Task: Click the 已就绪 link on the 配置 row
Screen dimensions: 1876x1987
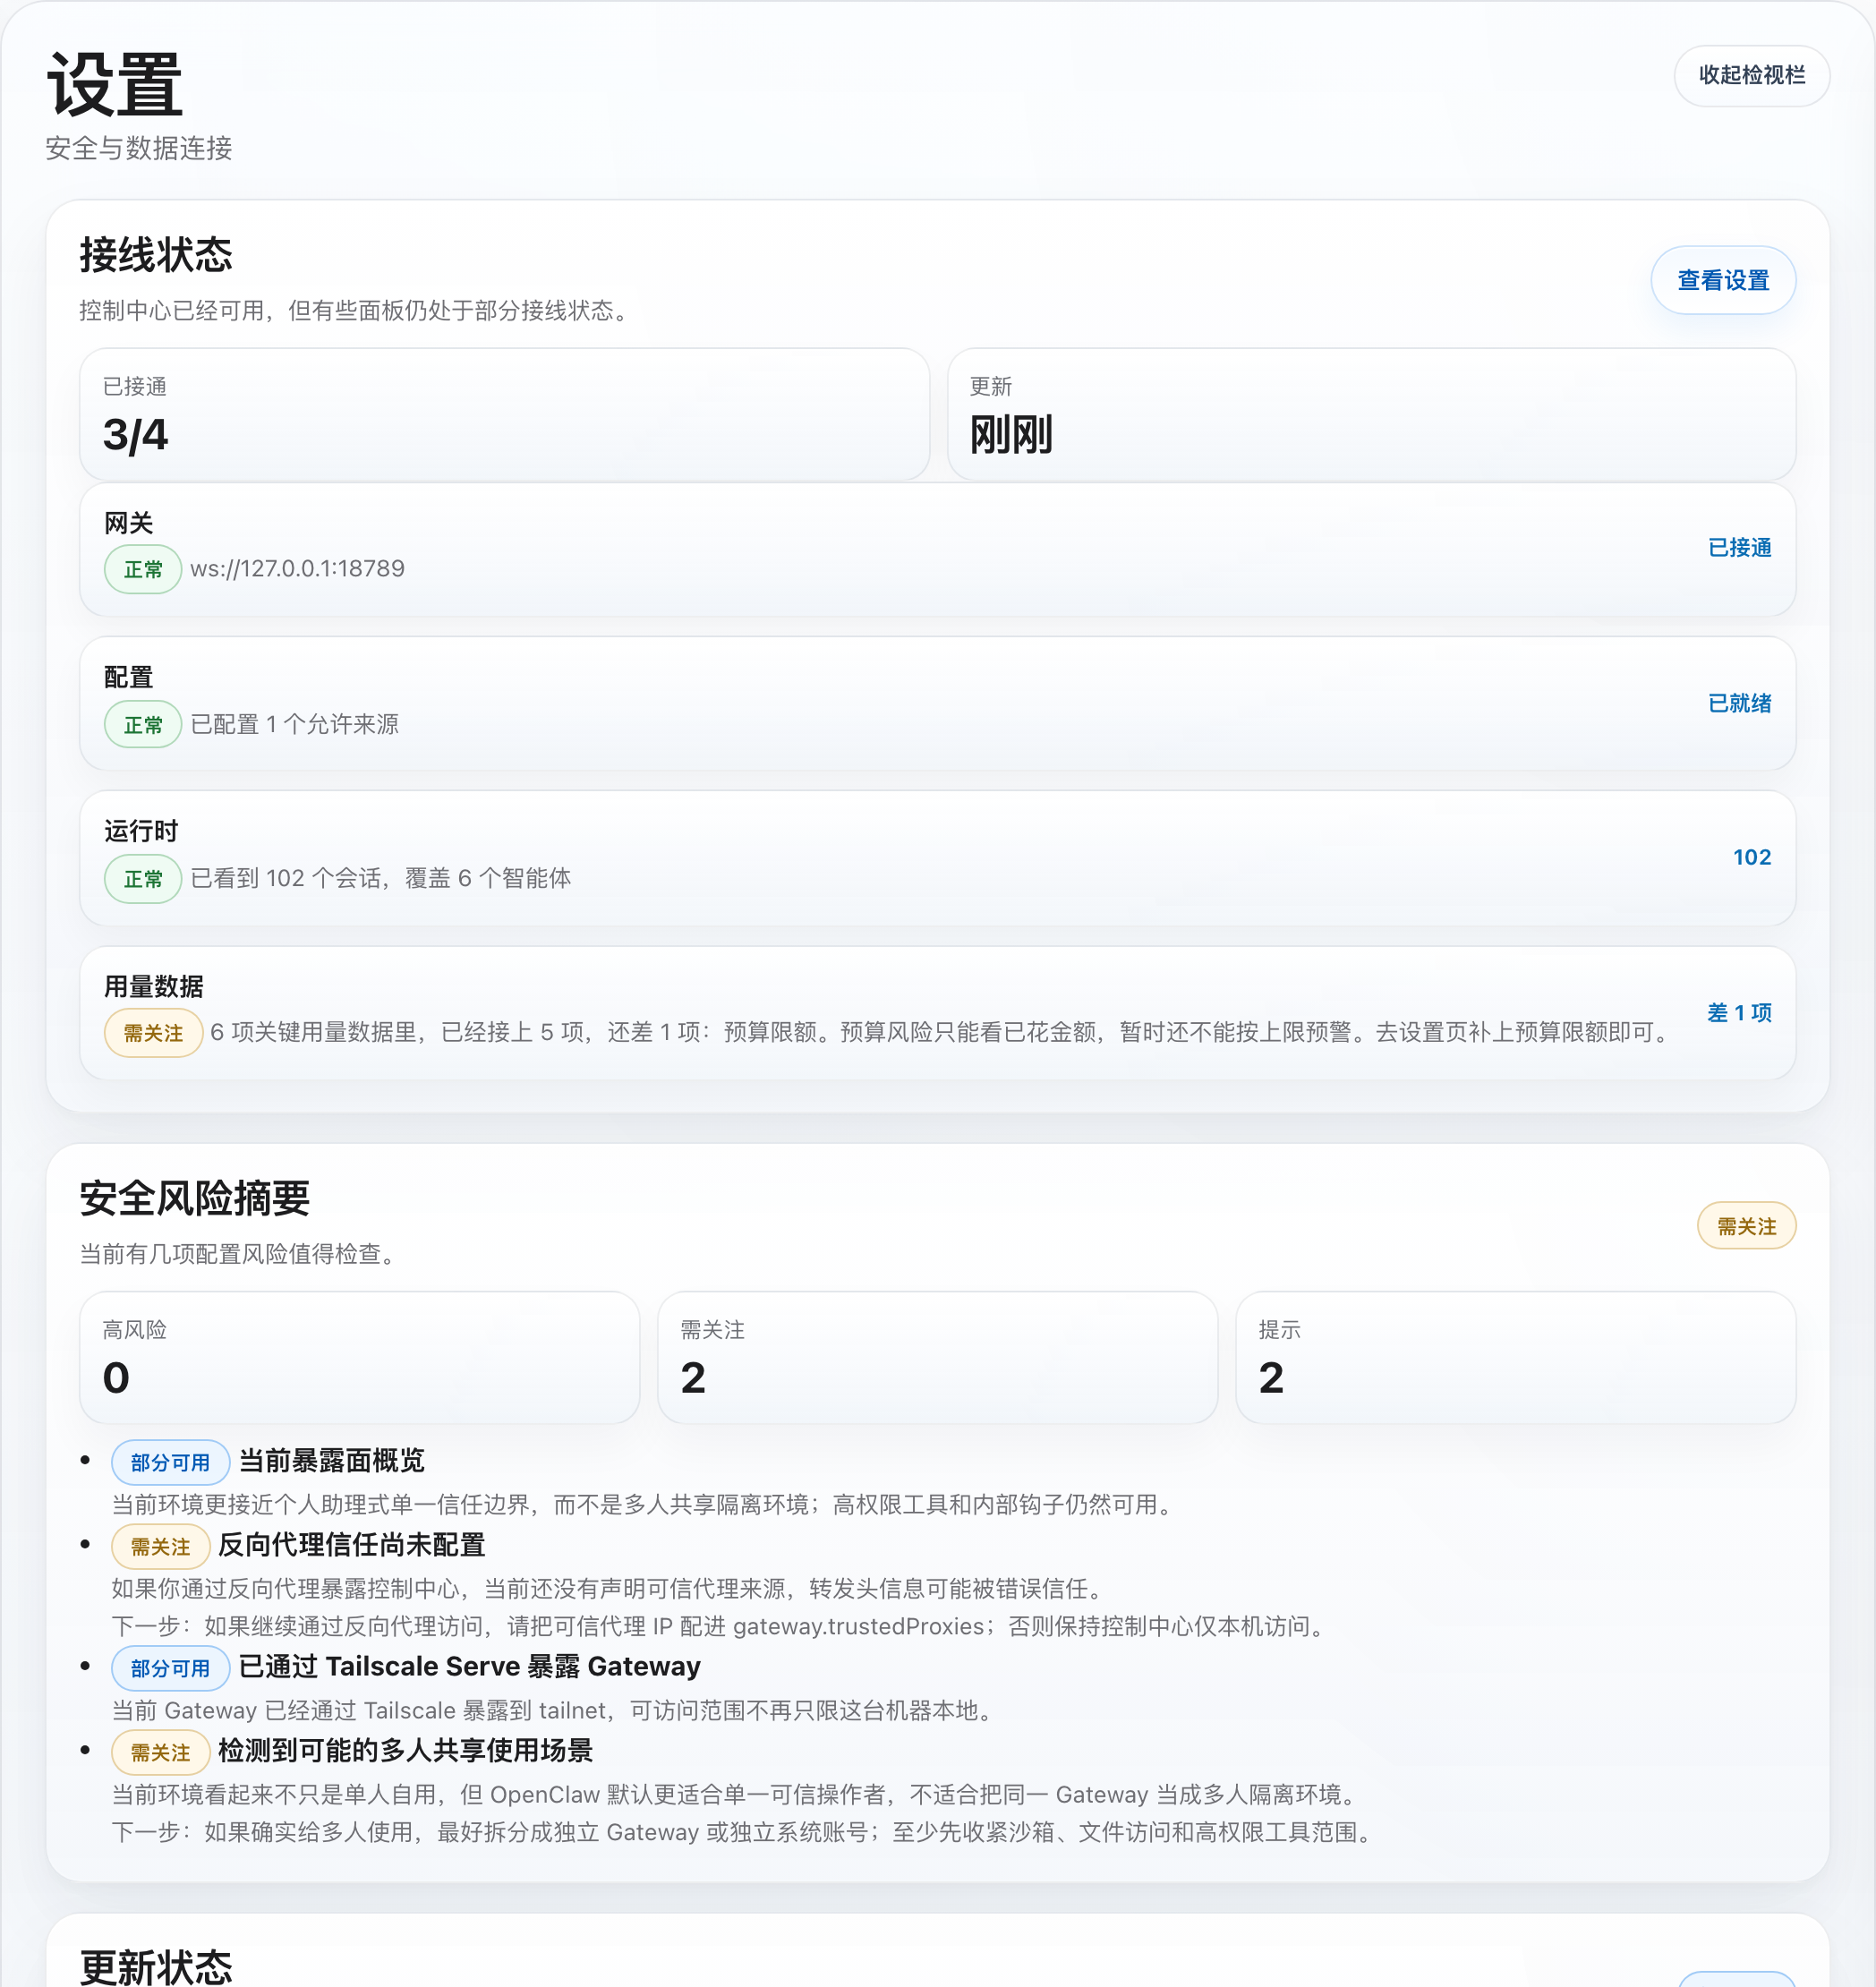Action: pos(1739,703)
